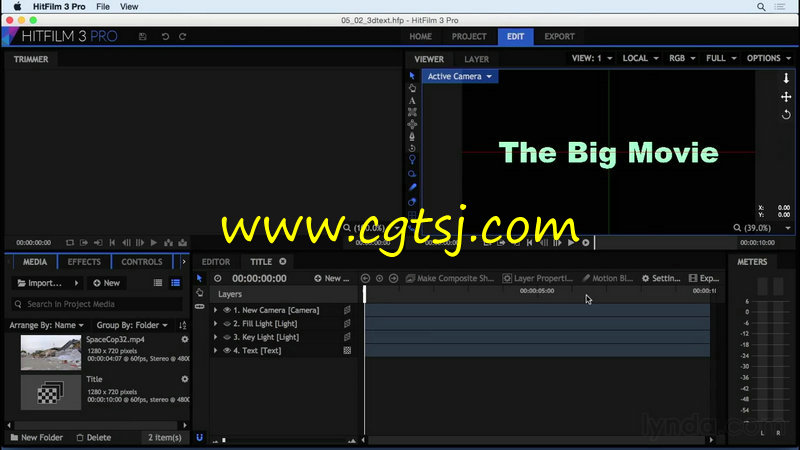This screenshot has height=450, width=800.
Task: Go to previous keyframe in timeline
Action: 365,278
